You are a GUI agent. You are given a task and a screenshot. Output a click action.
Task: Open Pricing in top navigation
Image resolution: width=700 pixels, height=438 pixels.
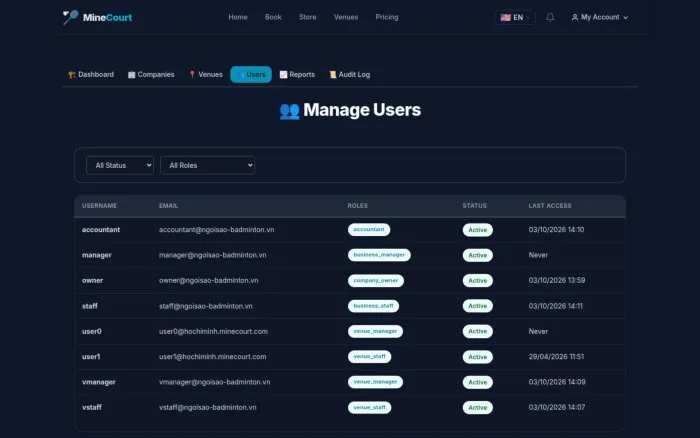(387, 17)
